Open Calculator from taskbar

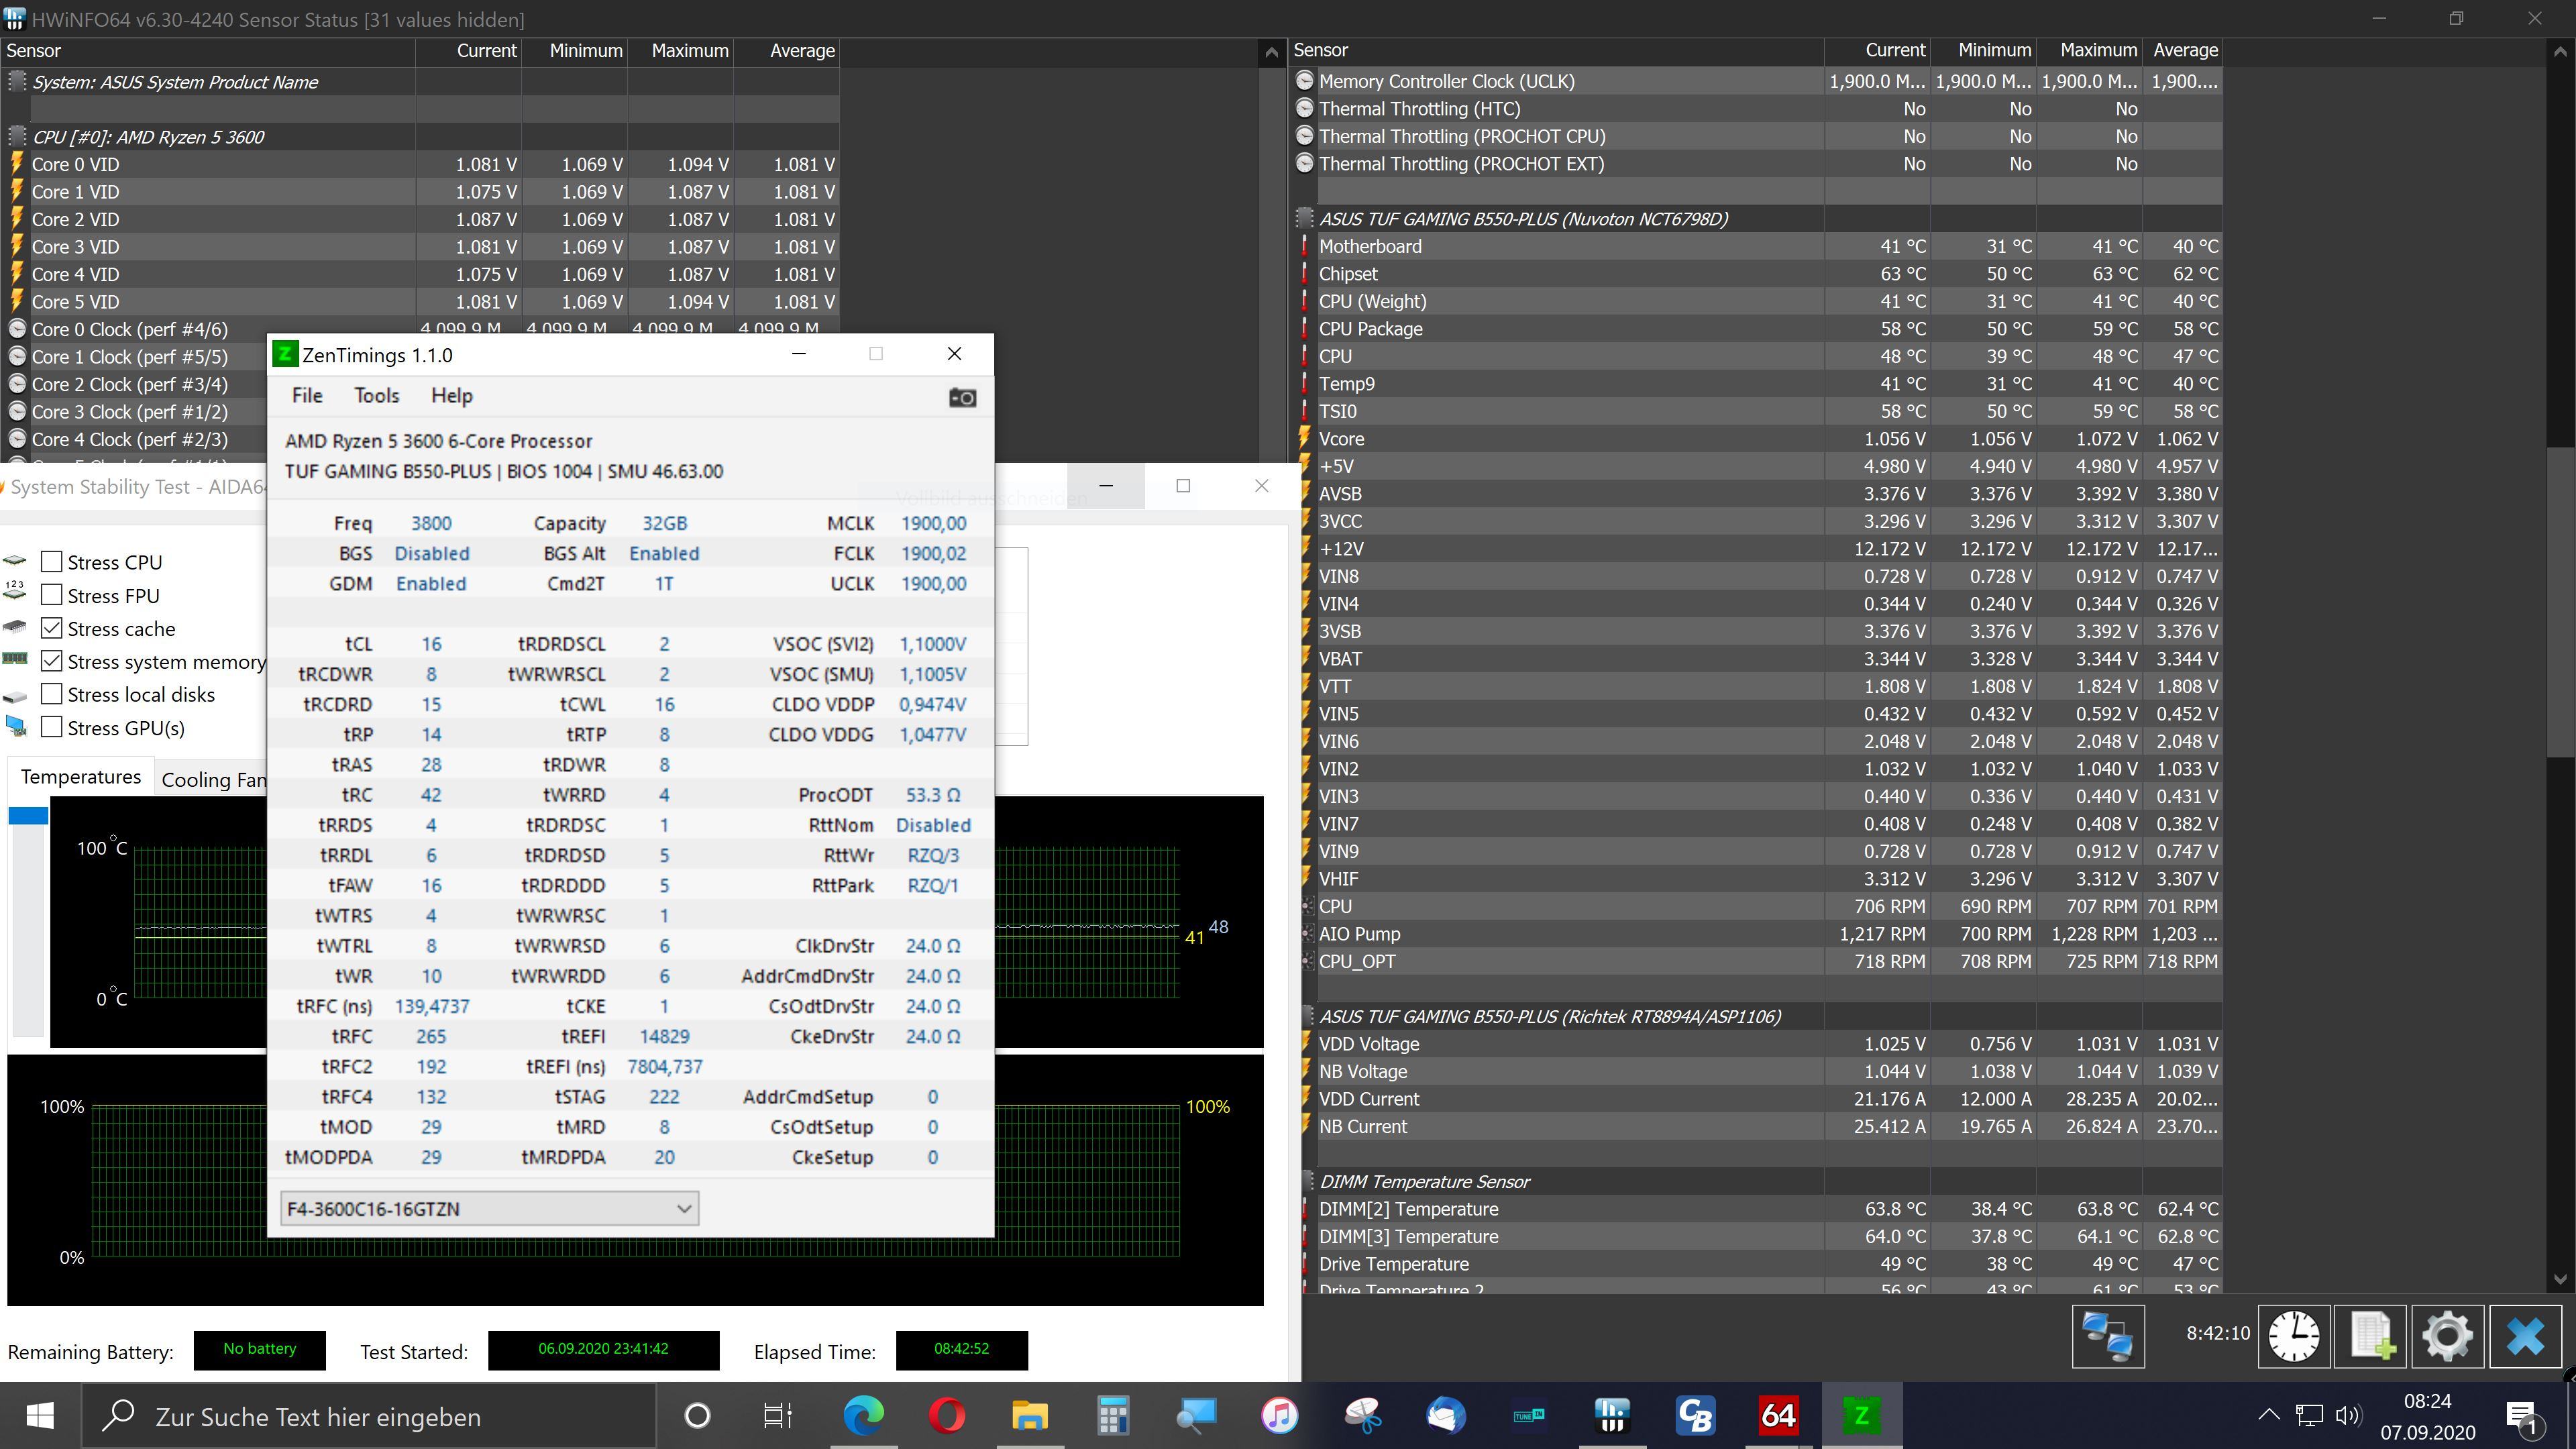(1112, 1415)
